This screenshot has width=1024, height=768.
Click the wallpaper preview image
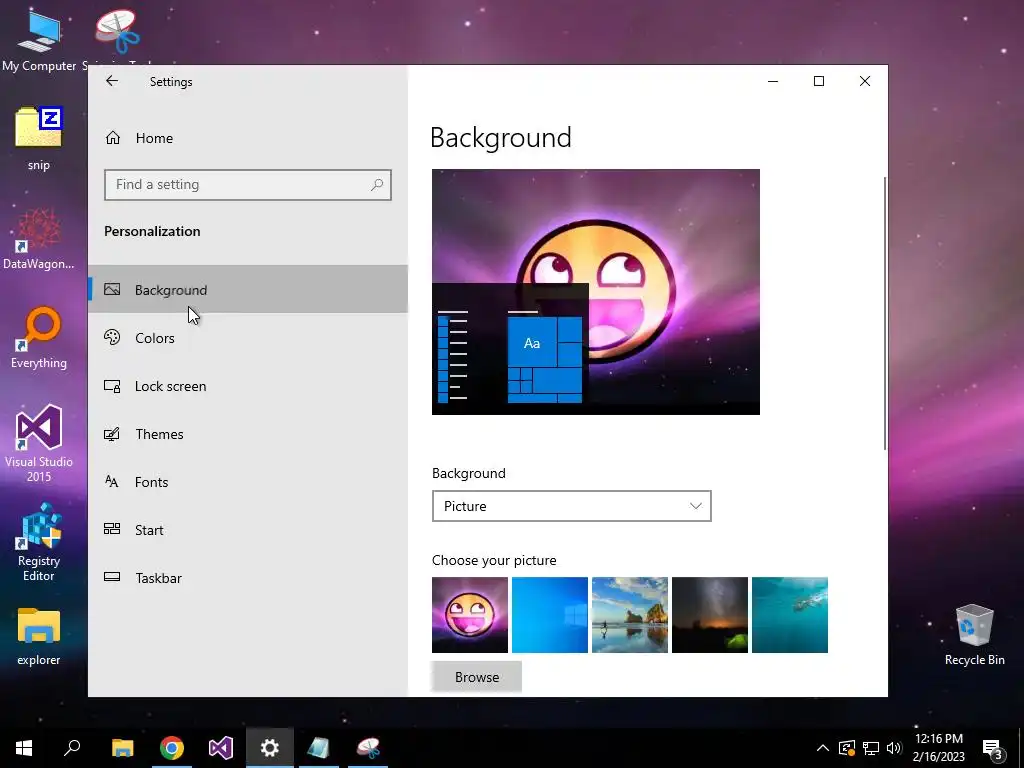pyautogui.click(x=596, y=292)
